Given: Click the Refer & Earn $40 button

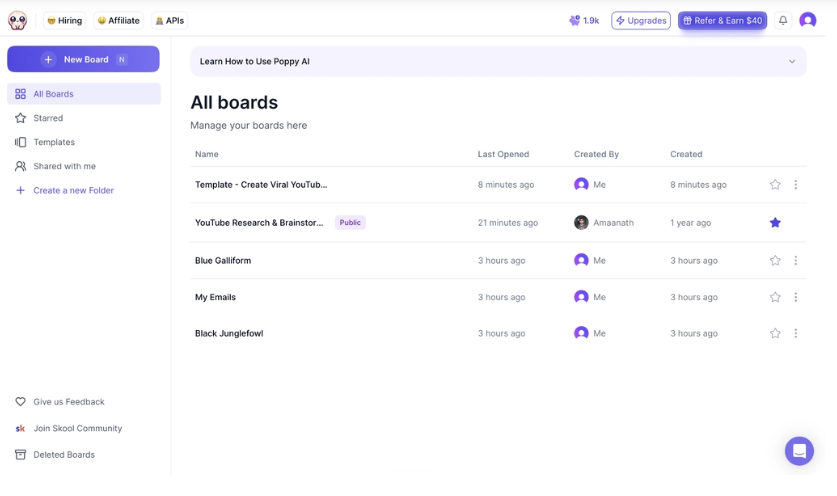Looking at the screenshot, I should point(722,20).
